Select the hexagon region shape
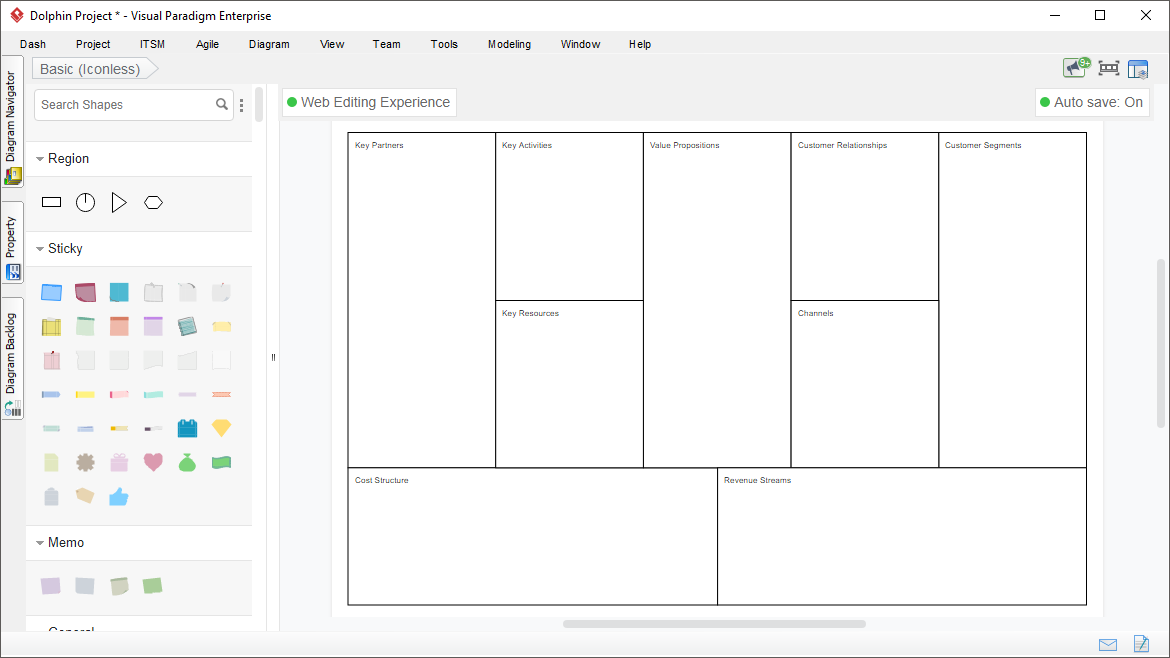 point(154,202)
